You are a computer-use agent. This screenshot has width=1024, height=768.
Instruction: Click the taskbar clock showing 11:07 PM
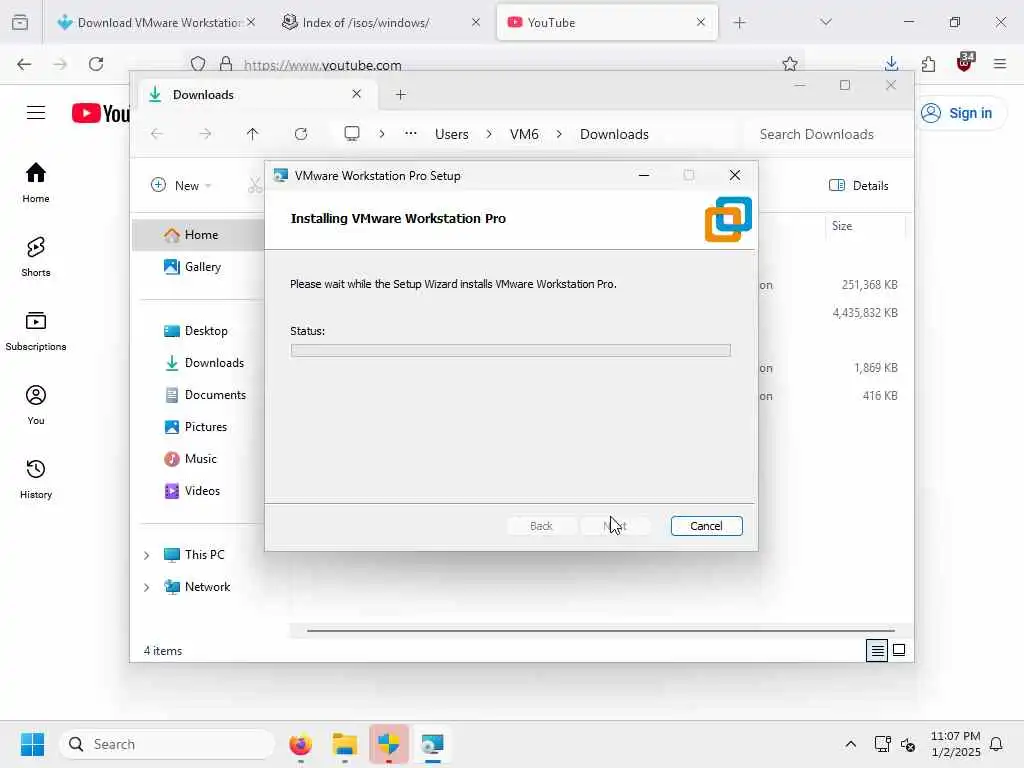(955, 744)
